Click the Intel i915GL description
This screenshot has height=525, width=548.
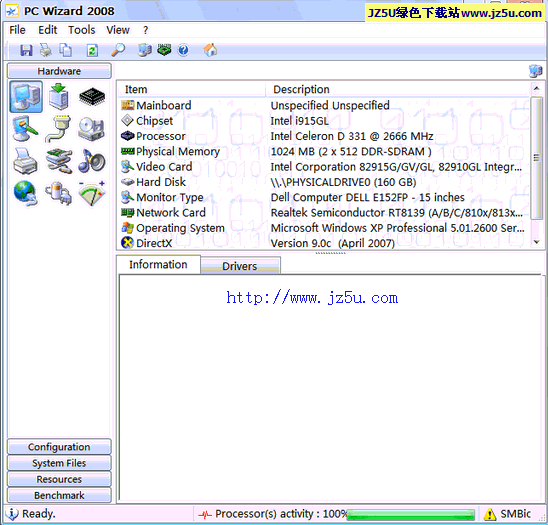pos(300,121)
